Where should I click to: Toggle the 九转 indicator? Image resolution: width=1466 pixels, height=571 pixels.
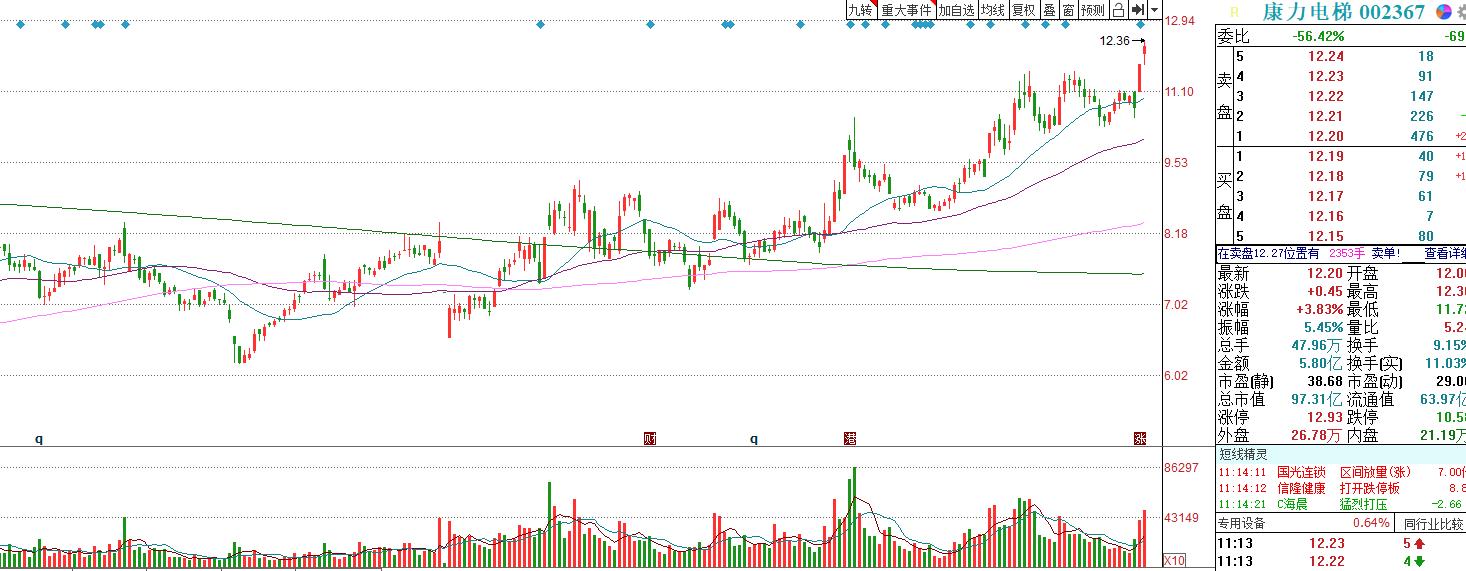click(x=860, y=10)
